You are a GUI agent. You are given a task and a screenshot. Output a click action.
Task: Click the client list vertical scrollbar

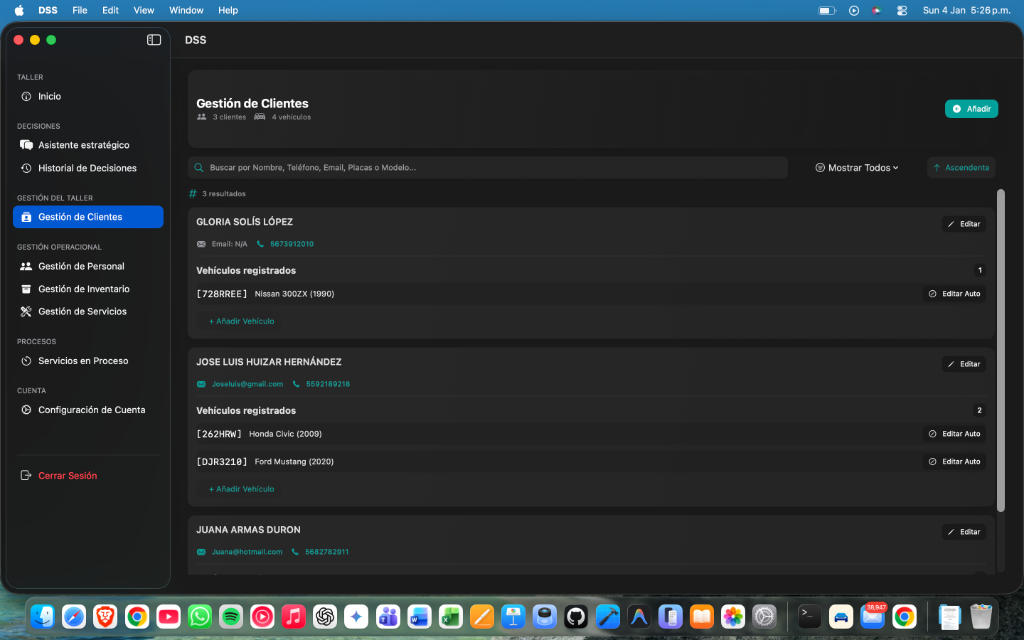point(1001,350)
